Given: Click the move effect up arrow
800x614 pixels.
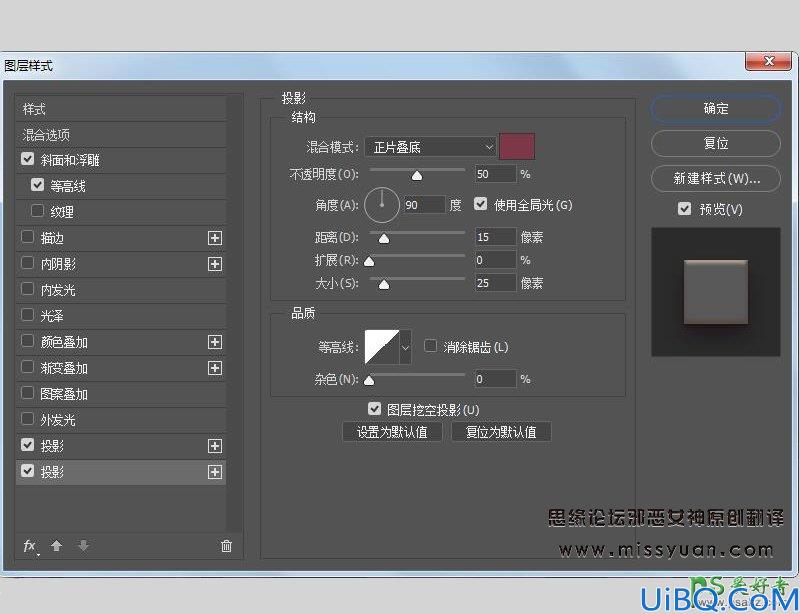Looking at the screenshot, I should [57, 546].
